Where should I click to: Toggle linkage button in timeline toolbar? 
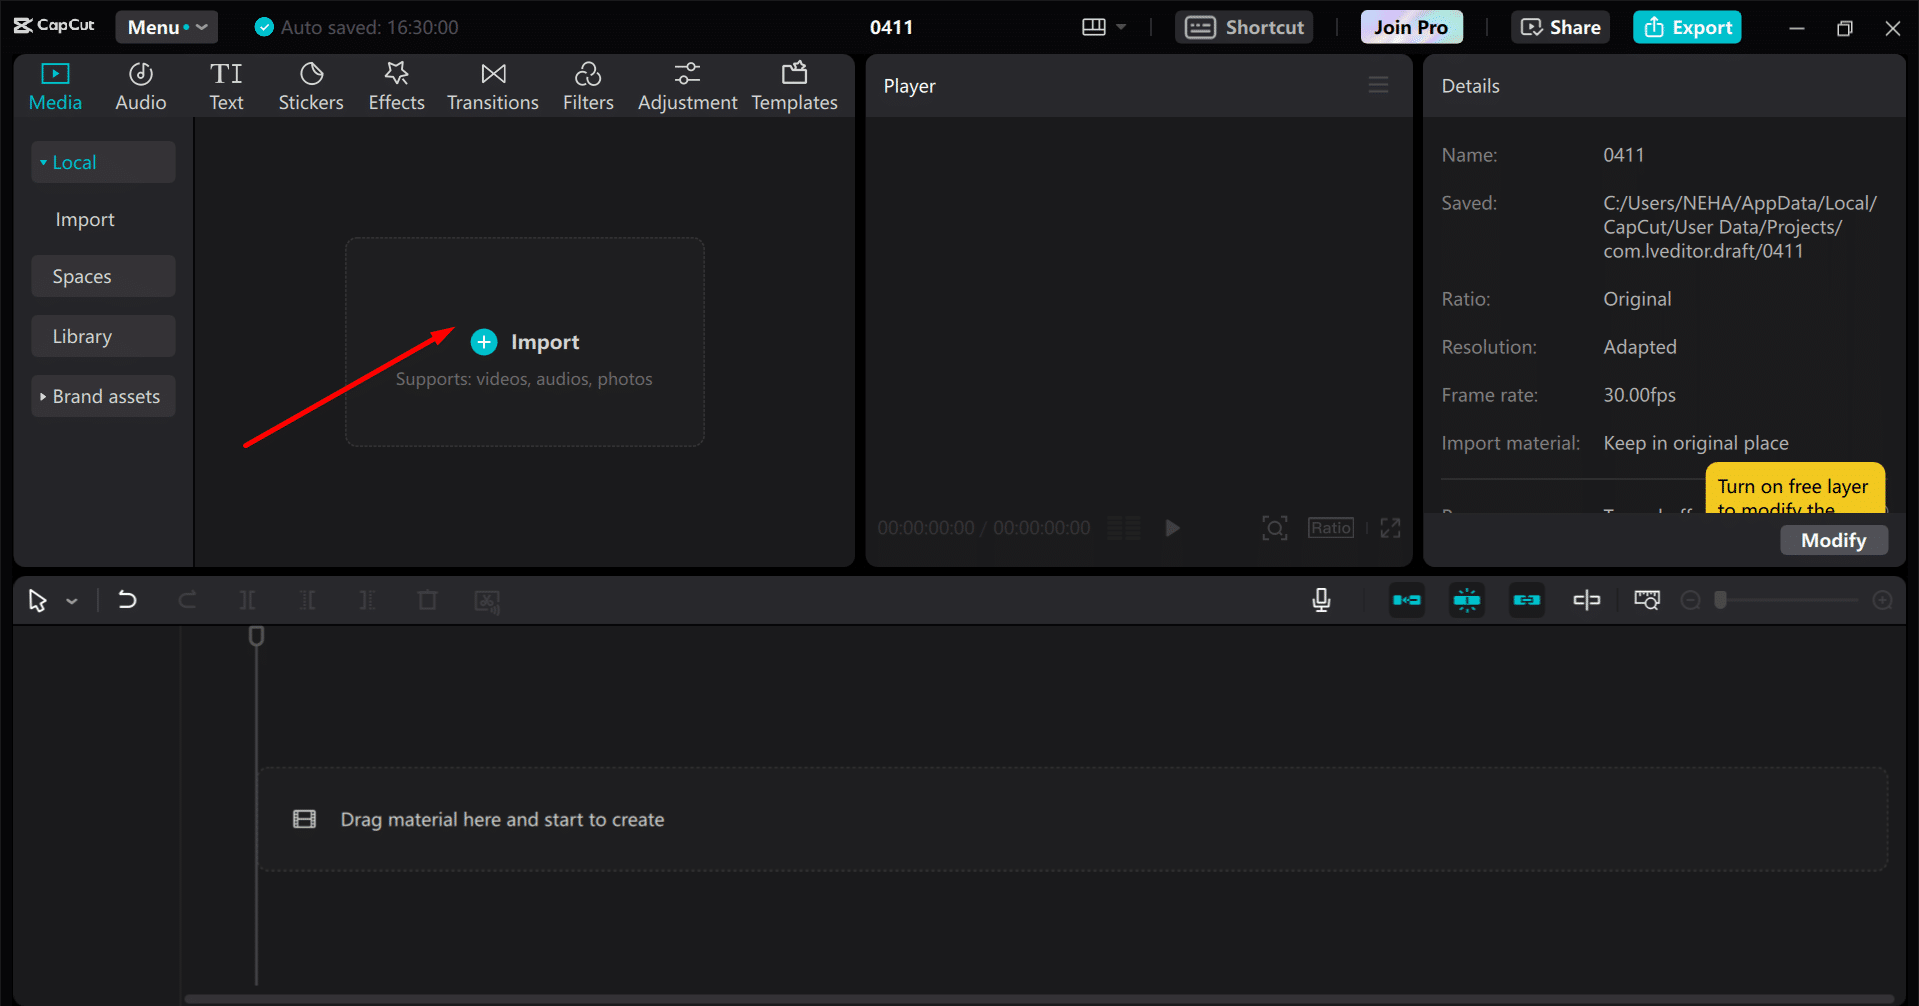[x=1527, y=600]
